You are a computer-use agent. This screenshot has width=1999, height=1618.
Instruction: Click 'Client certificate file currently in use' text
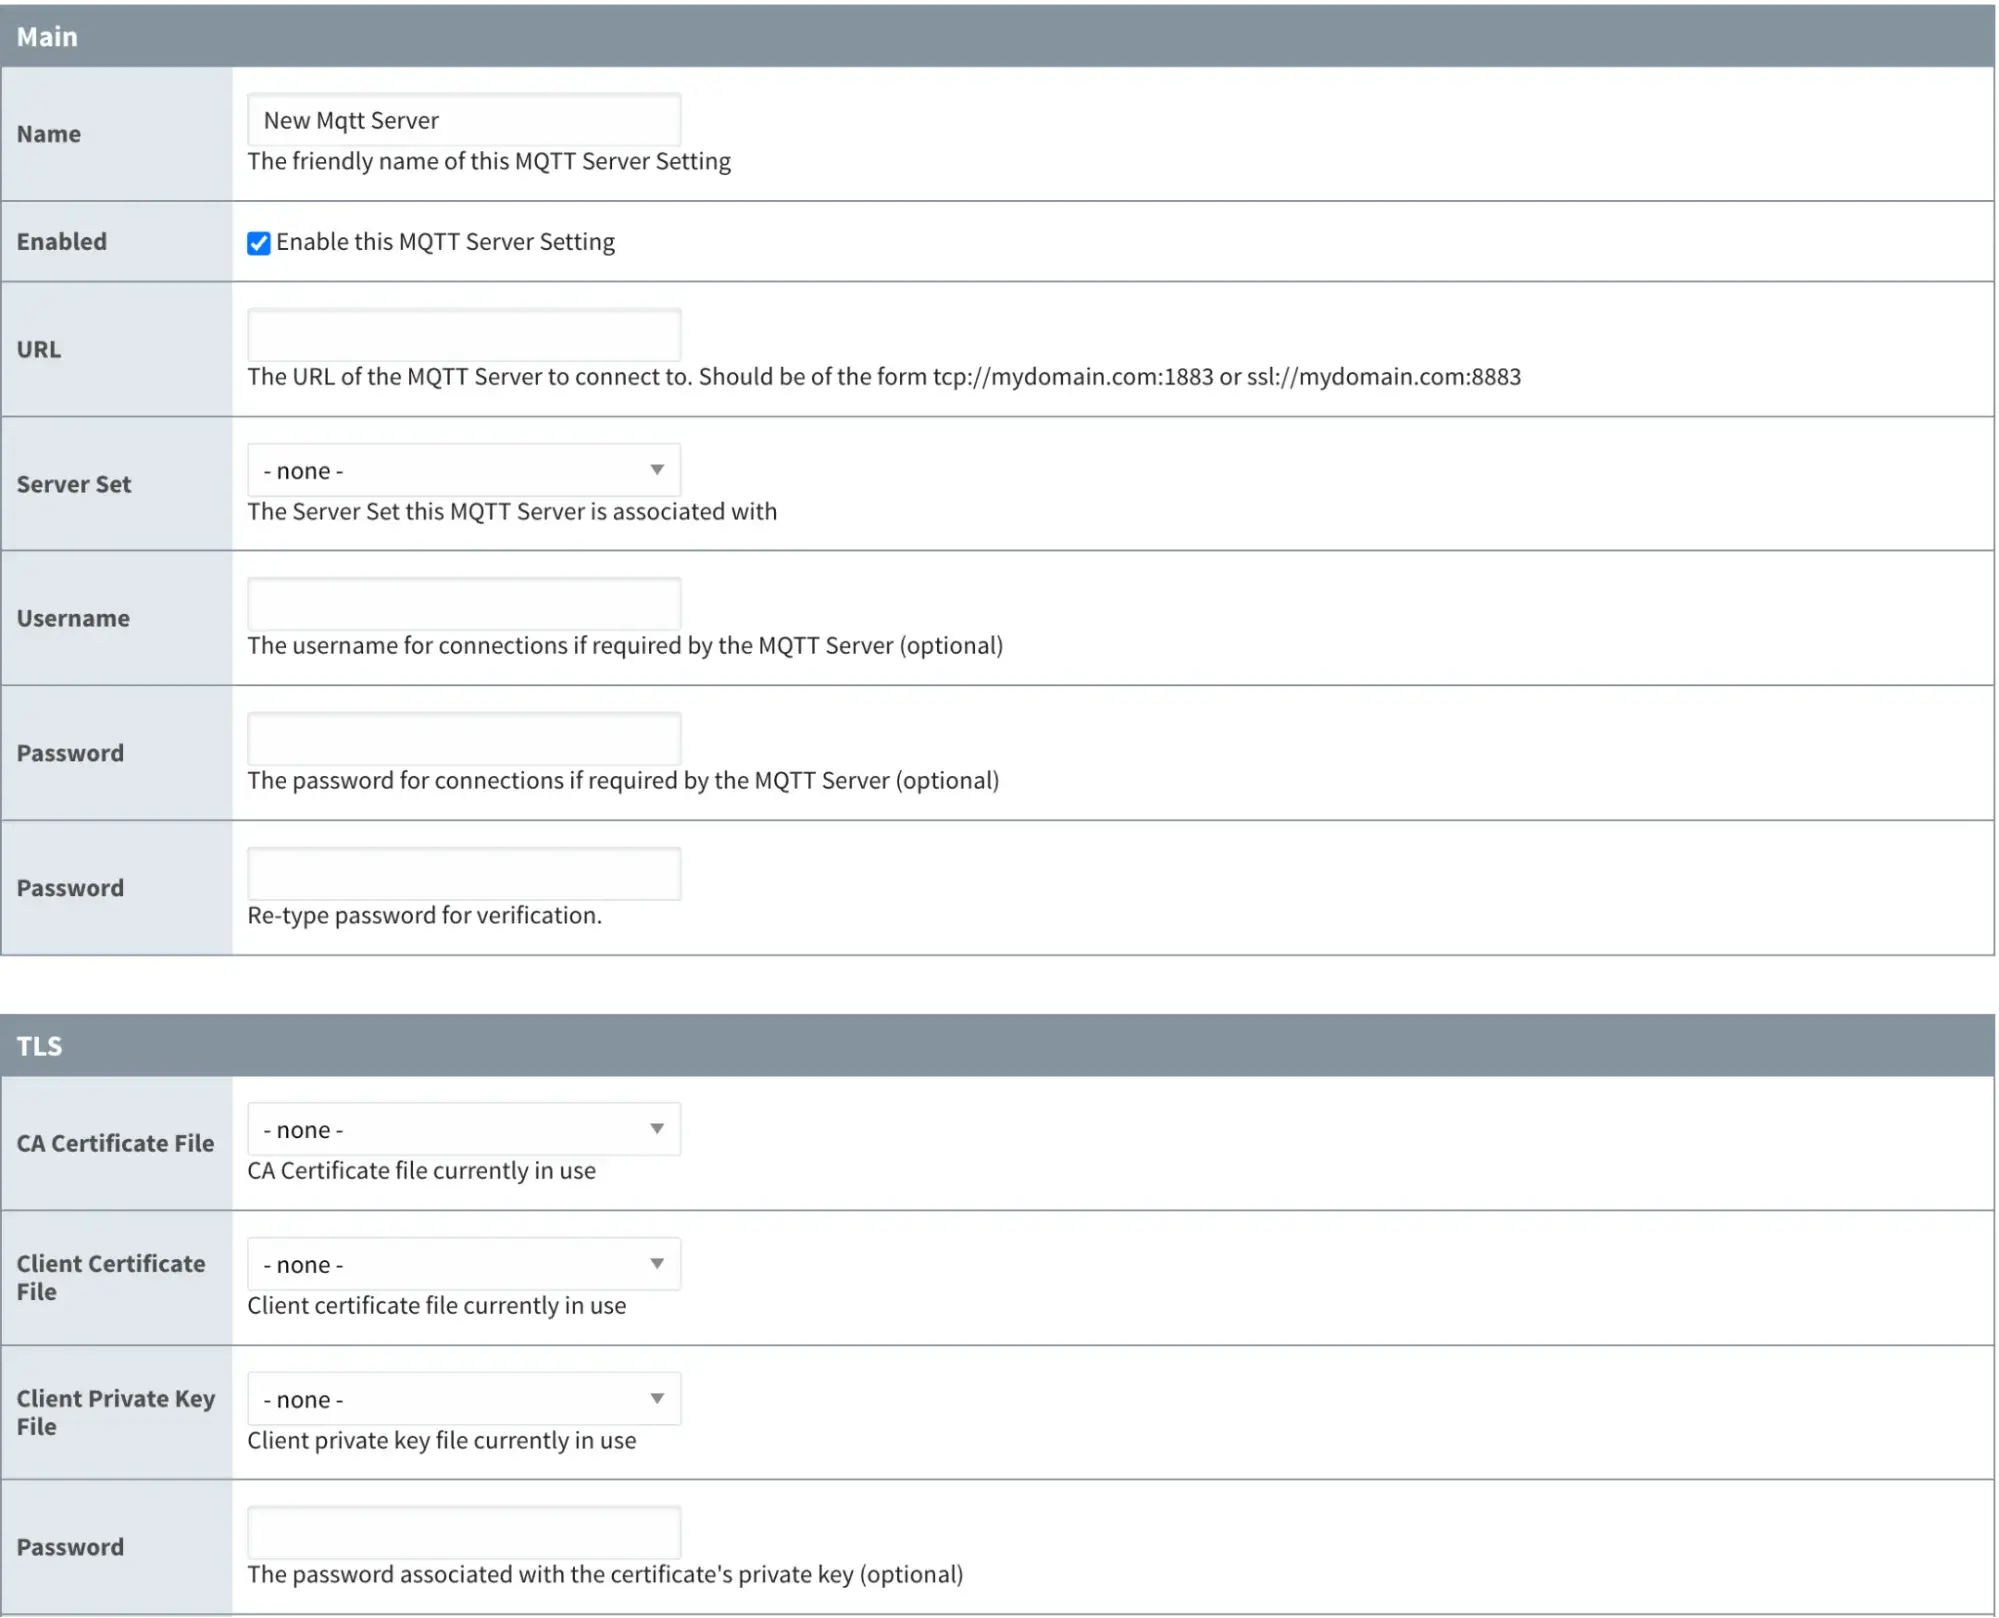437,1306
